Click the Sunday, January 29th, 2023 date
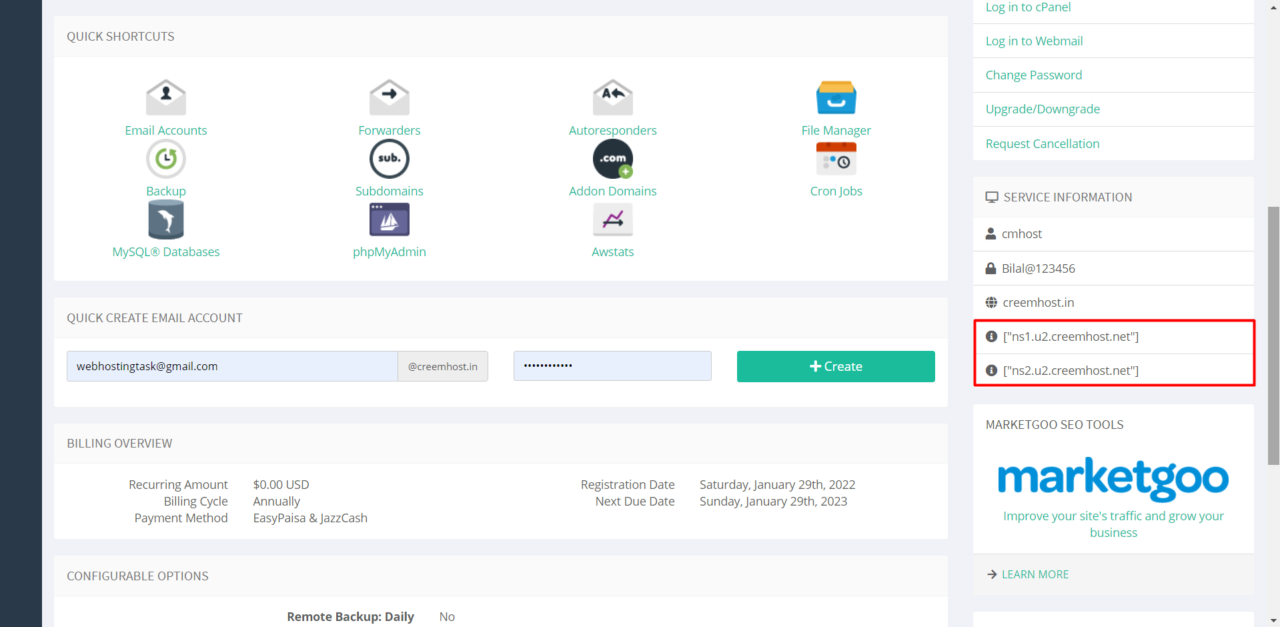 pos(773,501)
